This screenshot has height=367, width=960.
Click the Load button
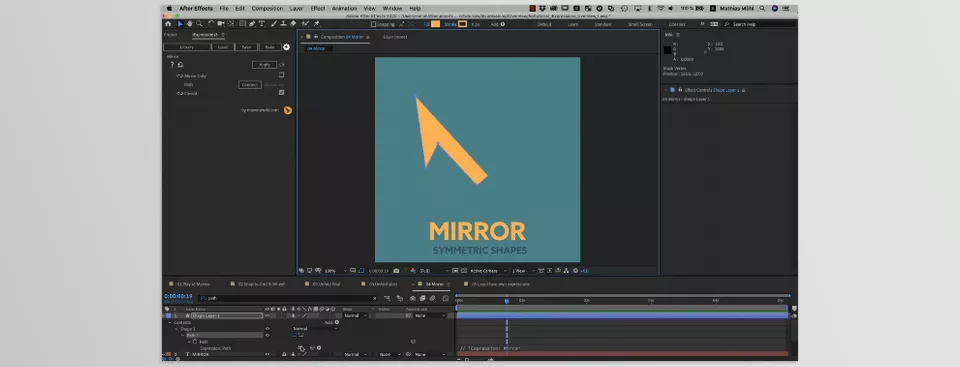coord(223,47)
